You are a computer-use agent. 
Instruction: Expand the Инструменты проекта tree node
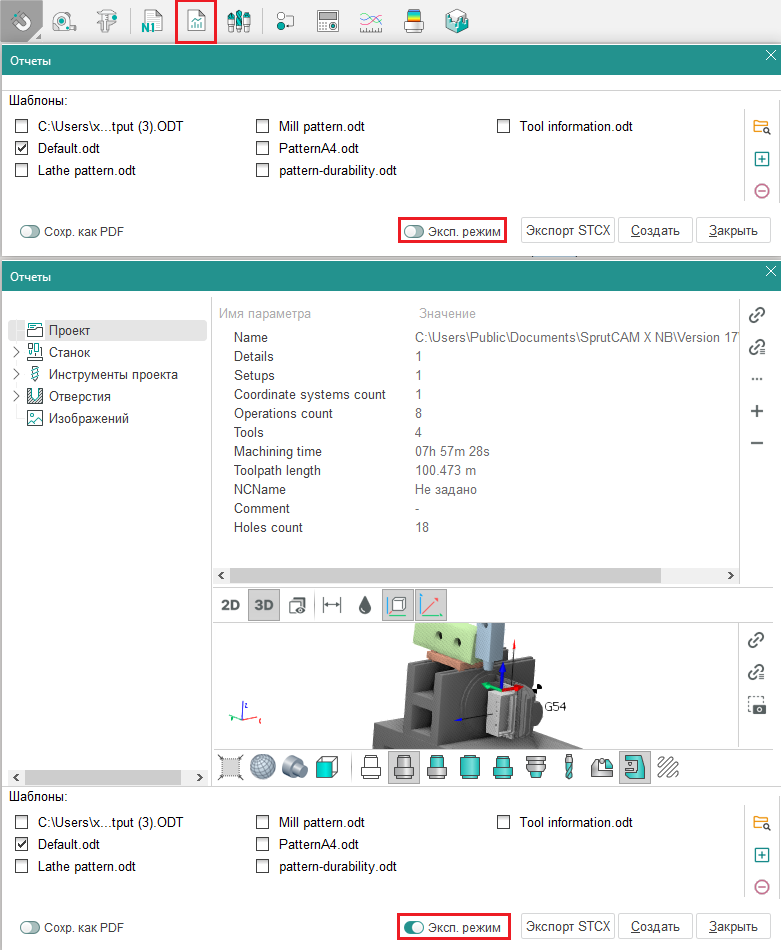tap(16, 375)
